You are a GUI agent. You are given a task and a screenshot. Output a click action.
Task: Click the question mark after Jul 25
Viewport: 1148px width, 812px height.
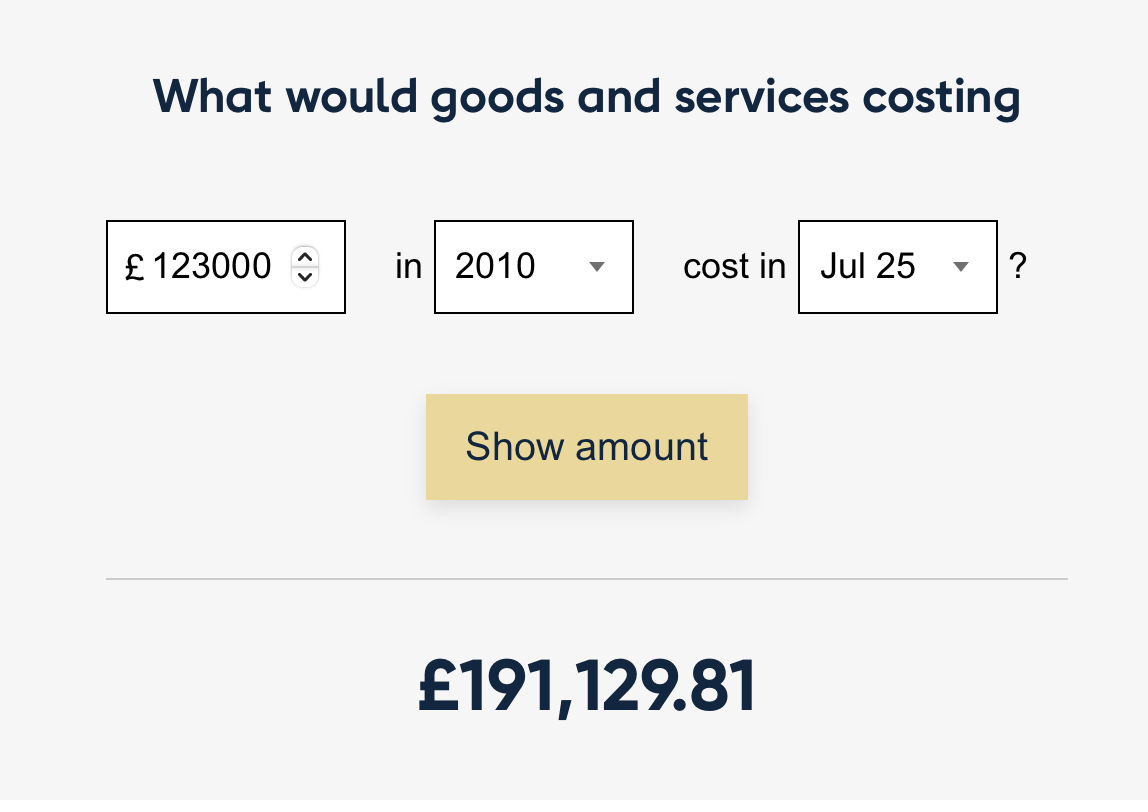[x=1017, y=267]
